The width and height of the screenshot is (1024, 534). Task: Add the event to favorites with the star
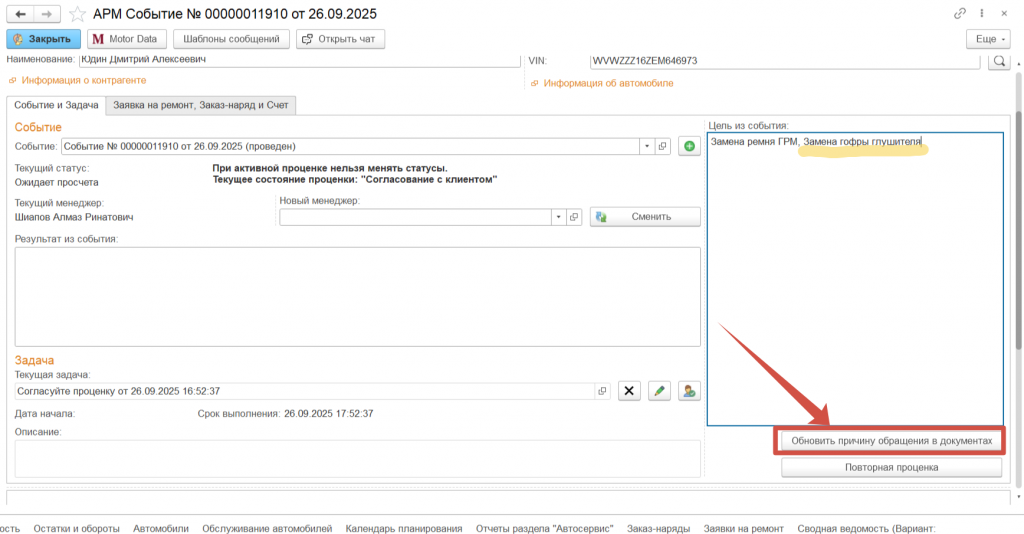coord(76,14)
